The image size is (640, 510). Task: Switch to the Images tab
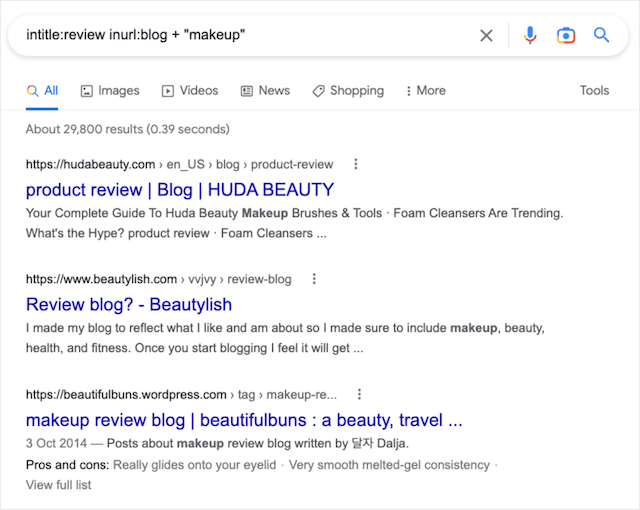(110, 91)
